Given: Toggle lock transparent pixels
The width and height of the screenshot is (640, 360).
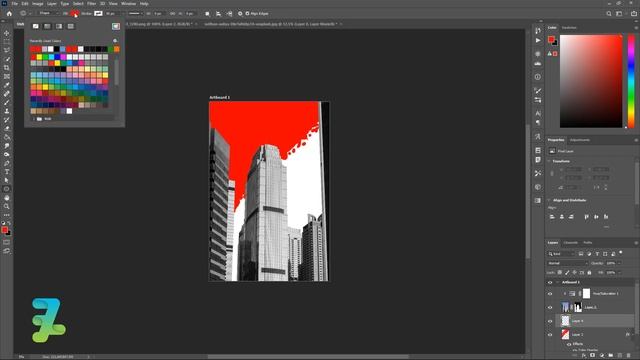Looking at the screenshot, I should click(x=560, y=272).
